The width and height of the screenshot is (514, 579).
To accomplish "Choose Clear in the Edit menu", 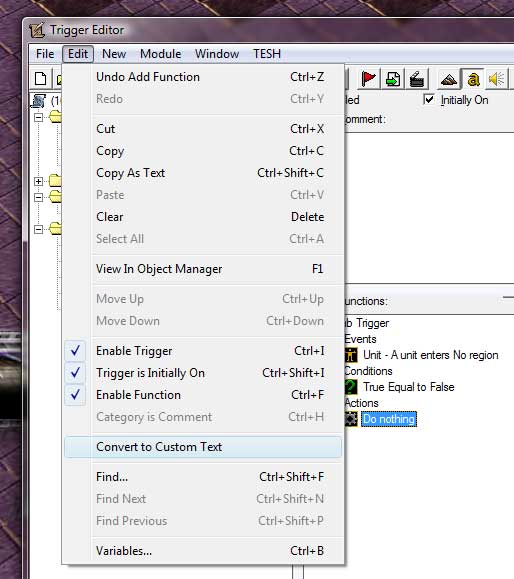I will pos(202,217).
